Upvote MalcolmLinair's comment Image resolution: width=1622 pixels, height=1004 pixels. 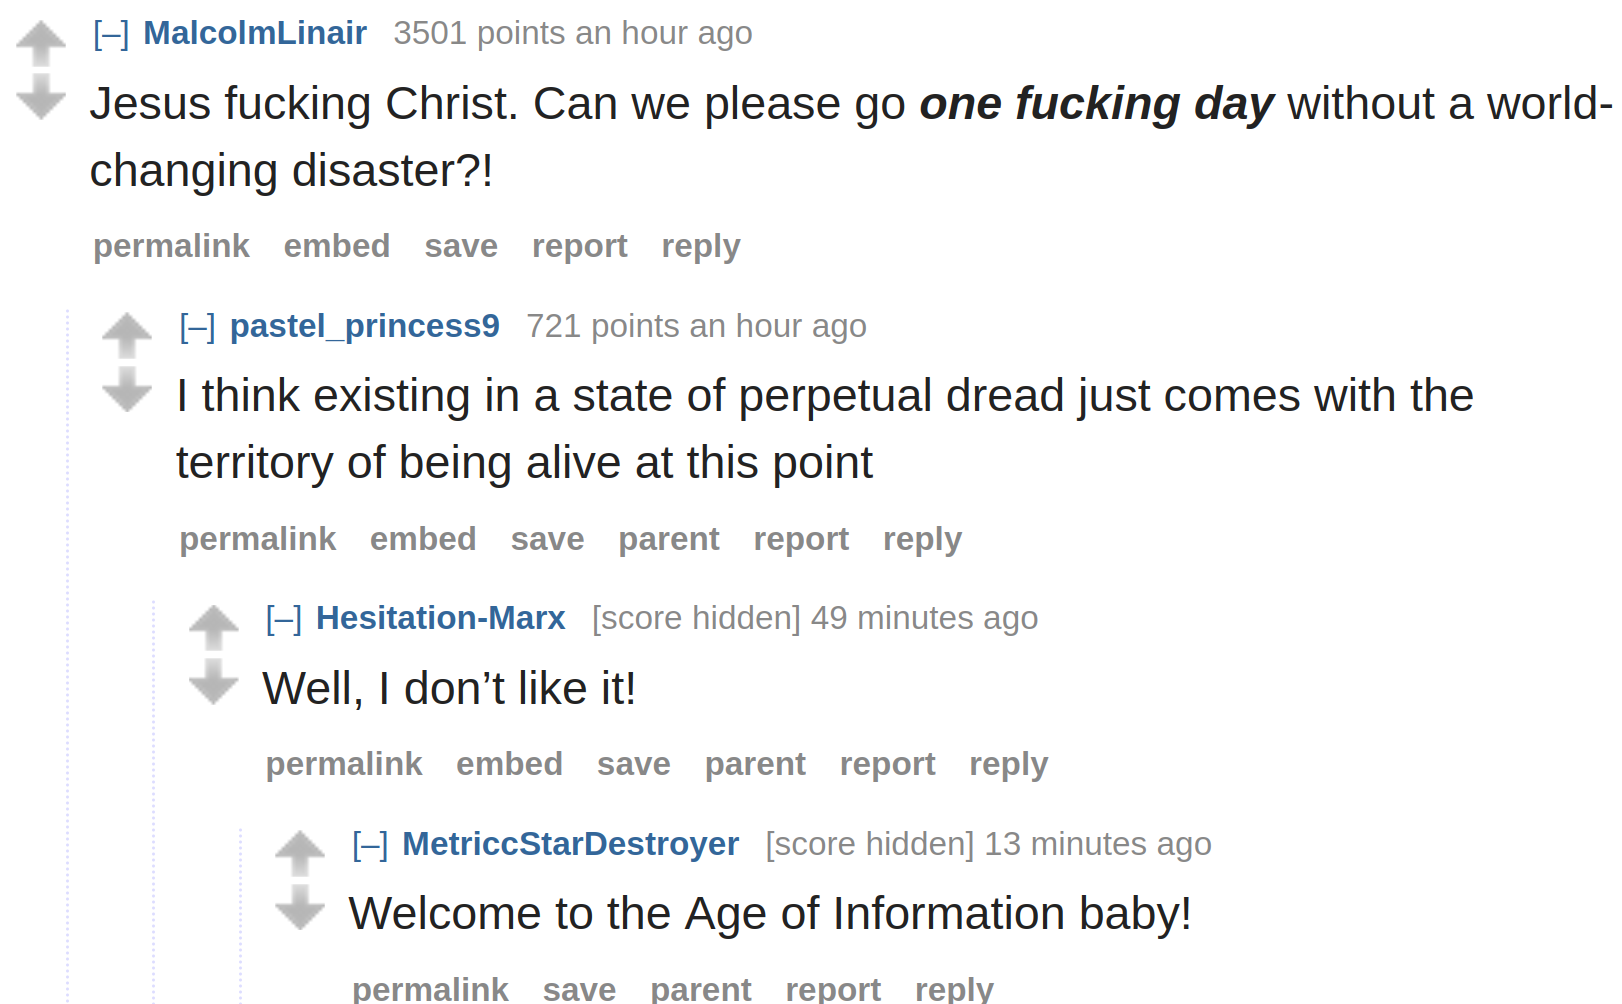pos(41,43)
